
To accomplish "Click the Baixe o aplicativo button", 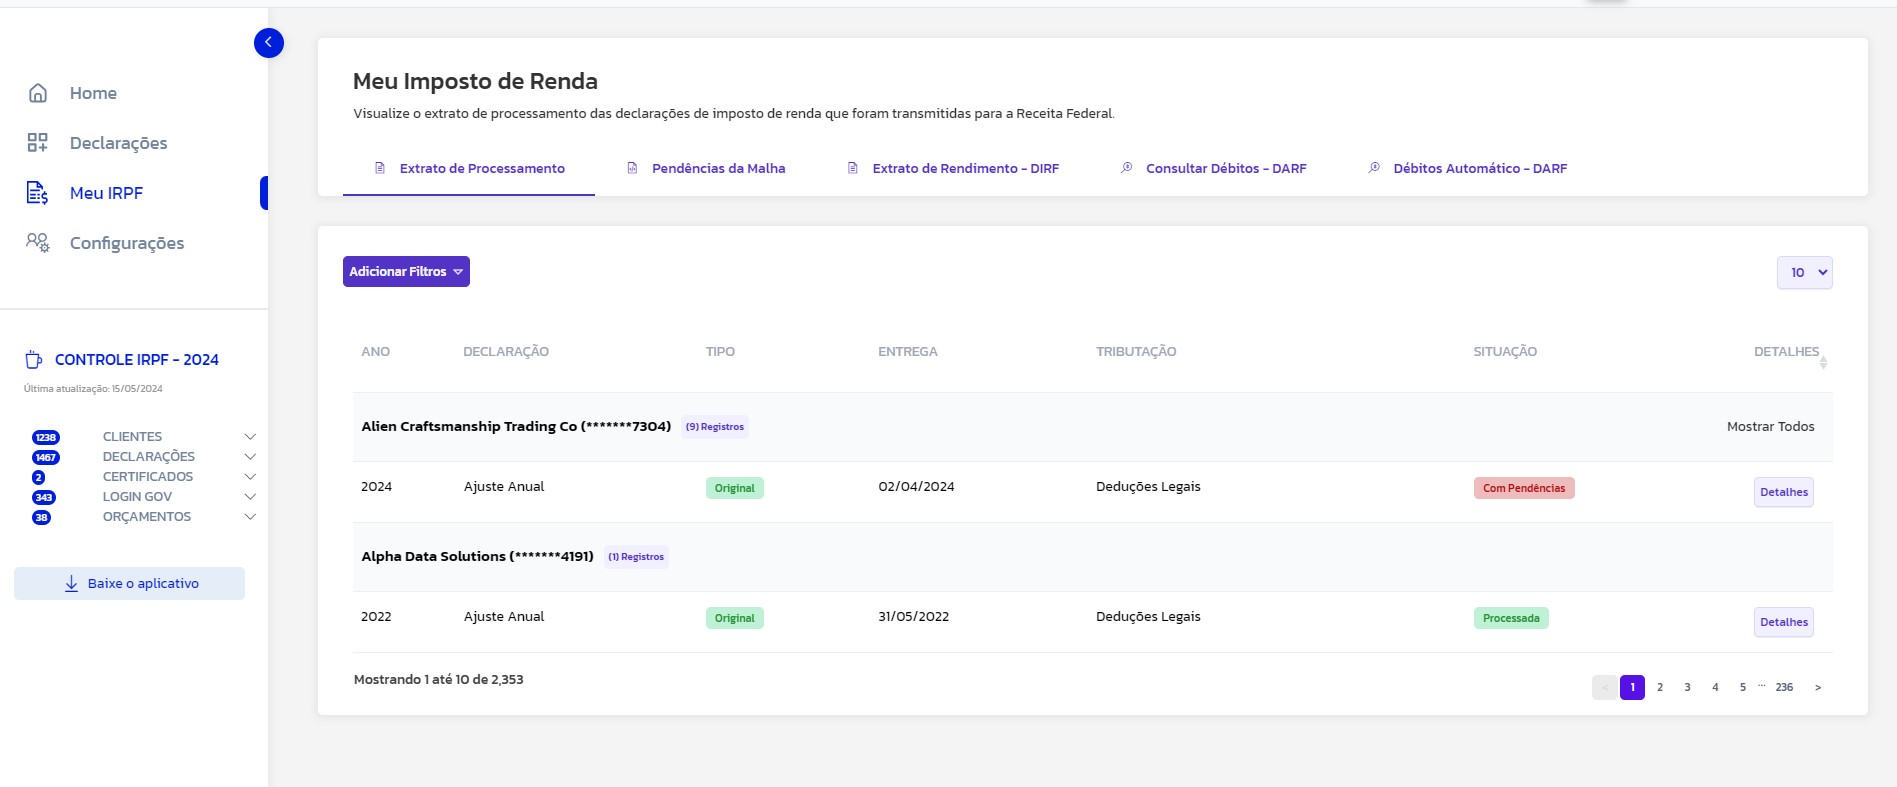I will (129, 584).
